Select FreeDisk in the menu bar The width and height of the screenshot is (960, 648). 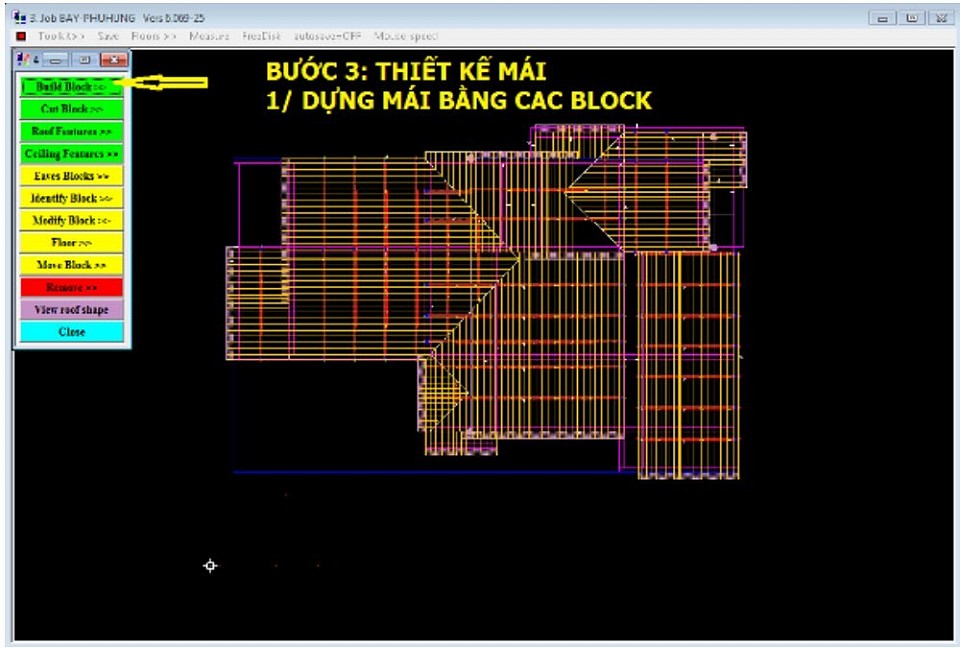tap(263, 36)
